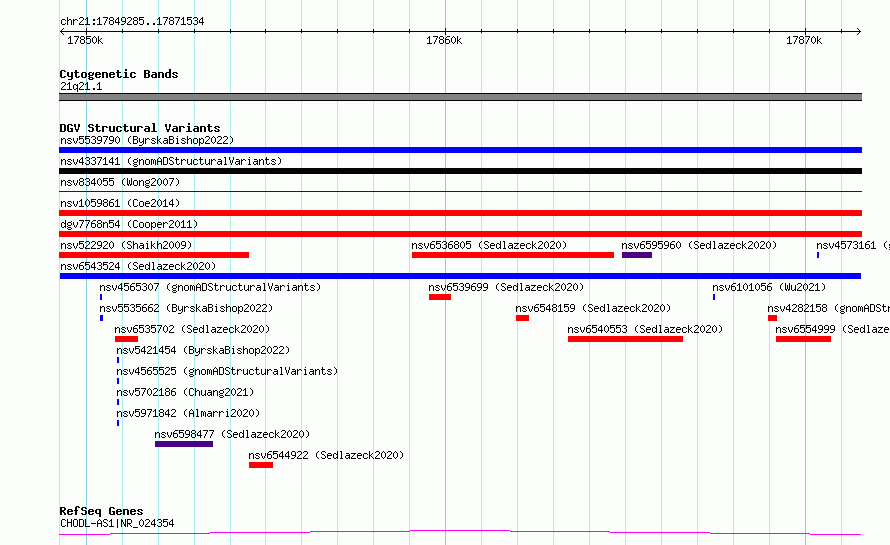Viewport: 890px width, 545px height.
Task: Open the nsv6540553 (Sedlazeck2020) label
Action: click(645, 329)
